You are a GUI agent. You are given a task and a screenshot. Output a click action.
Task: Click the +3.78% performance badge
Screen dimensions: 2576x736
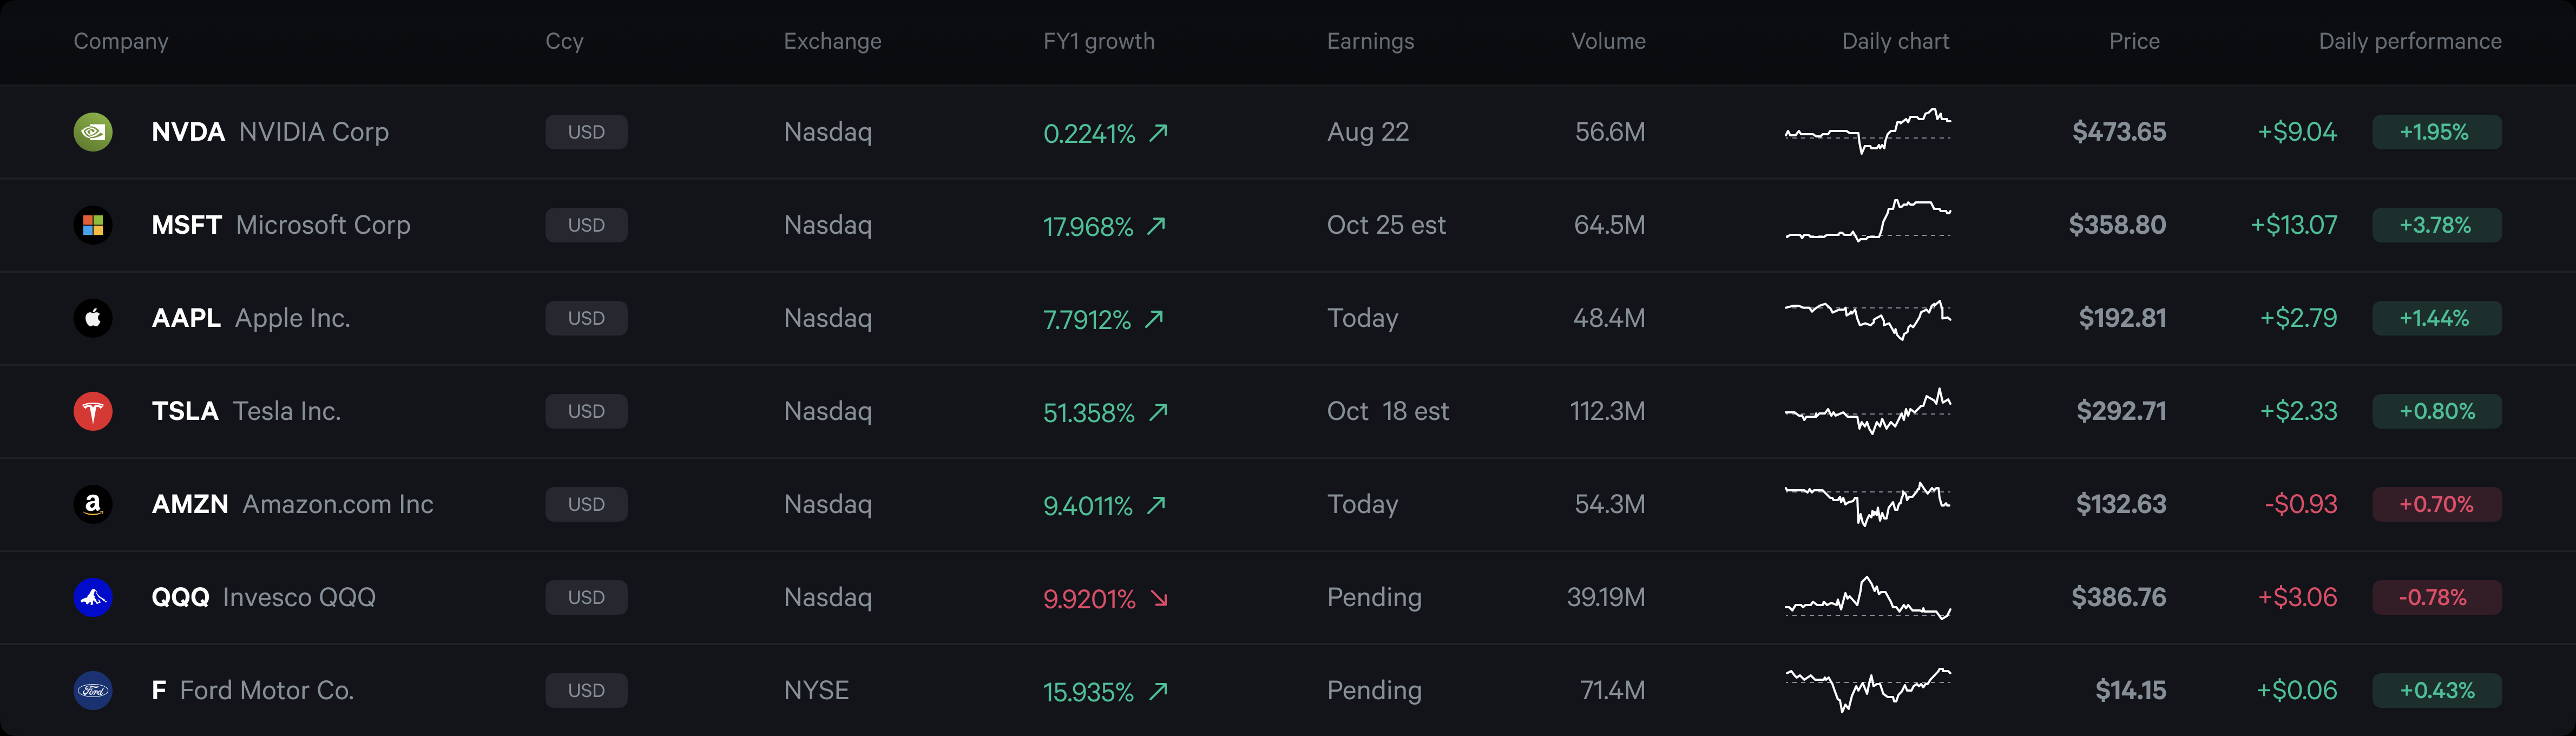tap(2436, 225)
